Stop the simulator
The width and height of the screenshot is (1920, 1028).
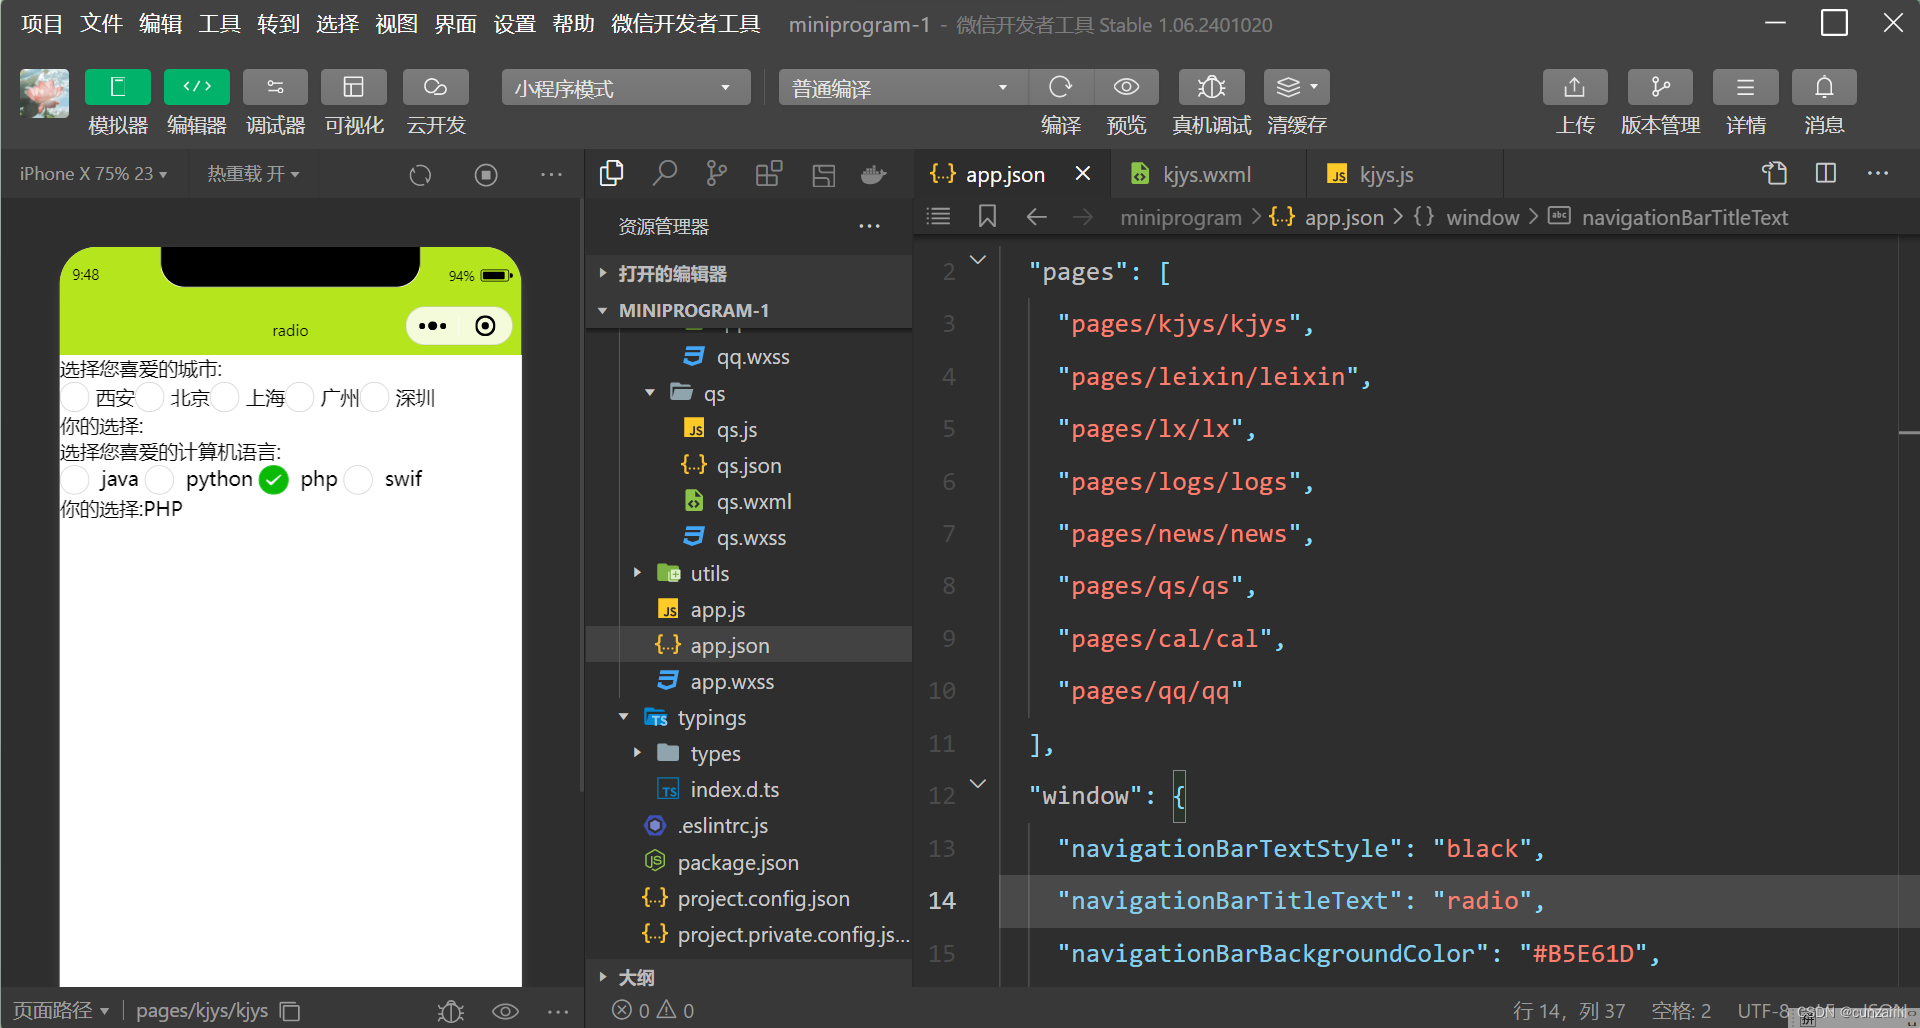[486, 175]
